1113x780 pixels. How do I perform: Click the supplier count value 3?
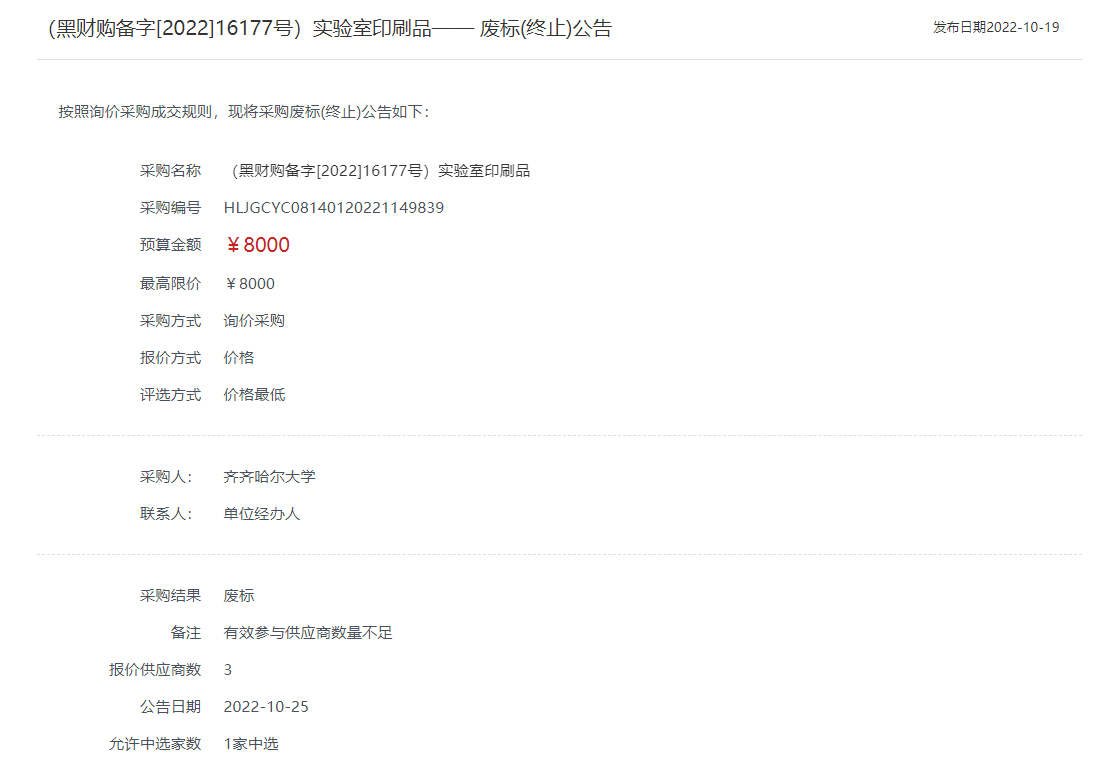(x=228, y=670)
